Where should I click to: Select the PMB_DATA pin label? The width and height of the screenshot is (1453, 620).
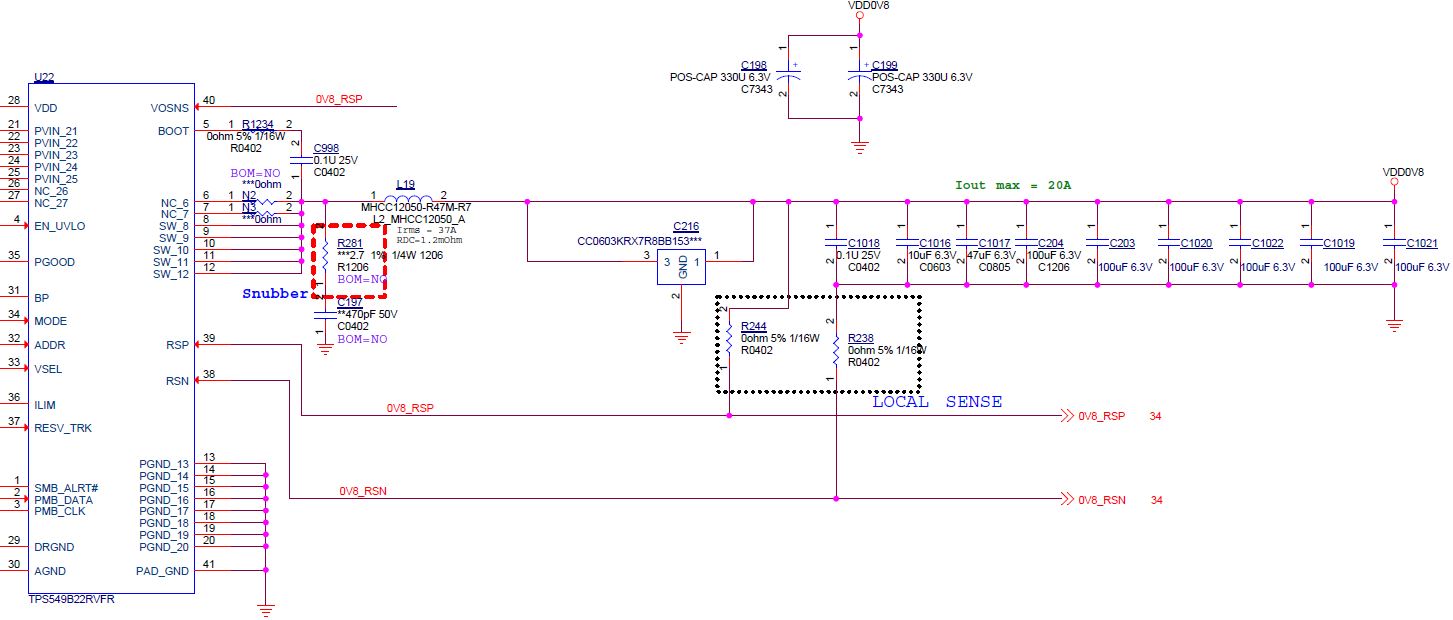tap(63, 500)
